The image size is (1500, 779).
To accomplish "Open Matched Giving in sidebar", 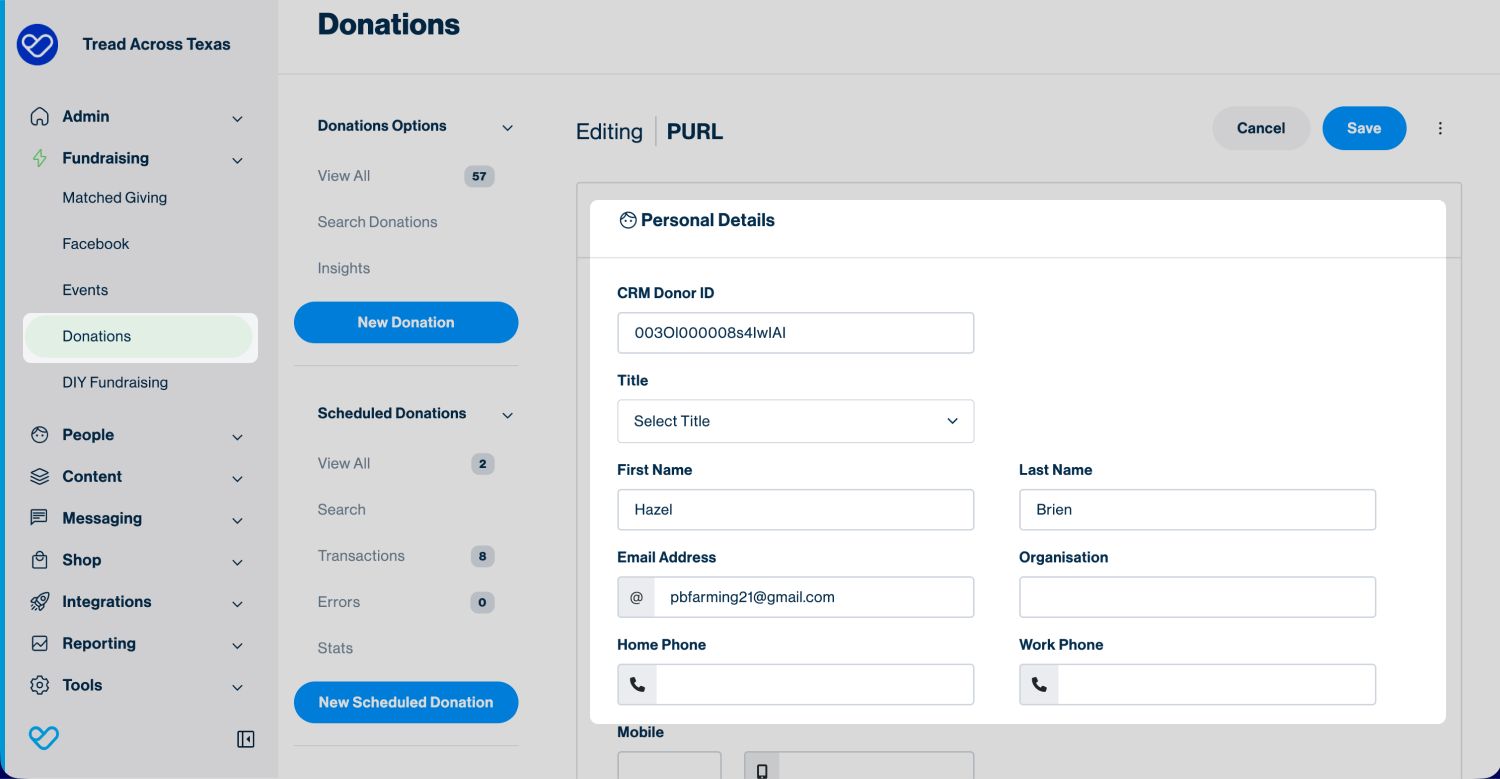I will tap(115, 198).
